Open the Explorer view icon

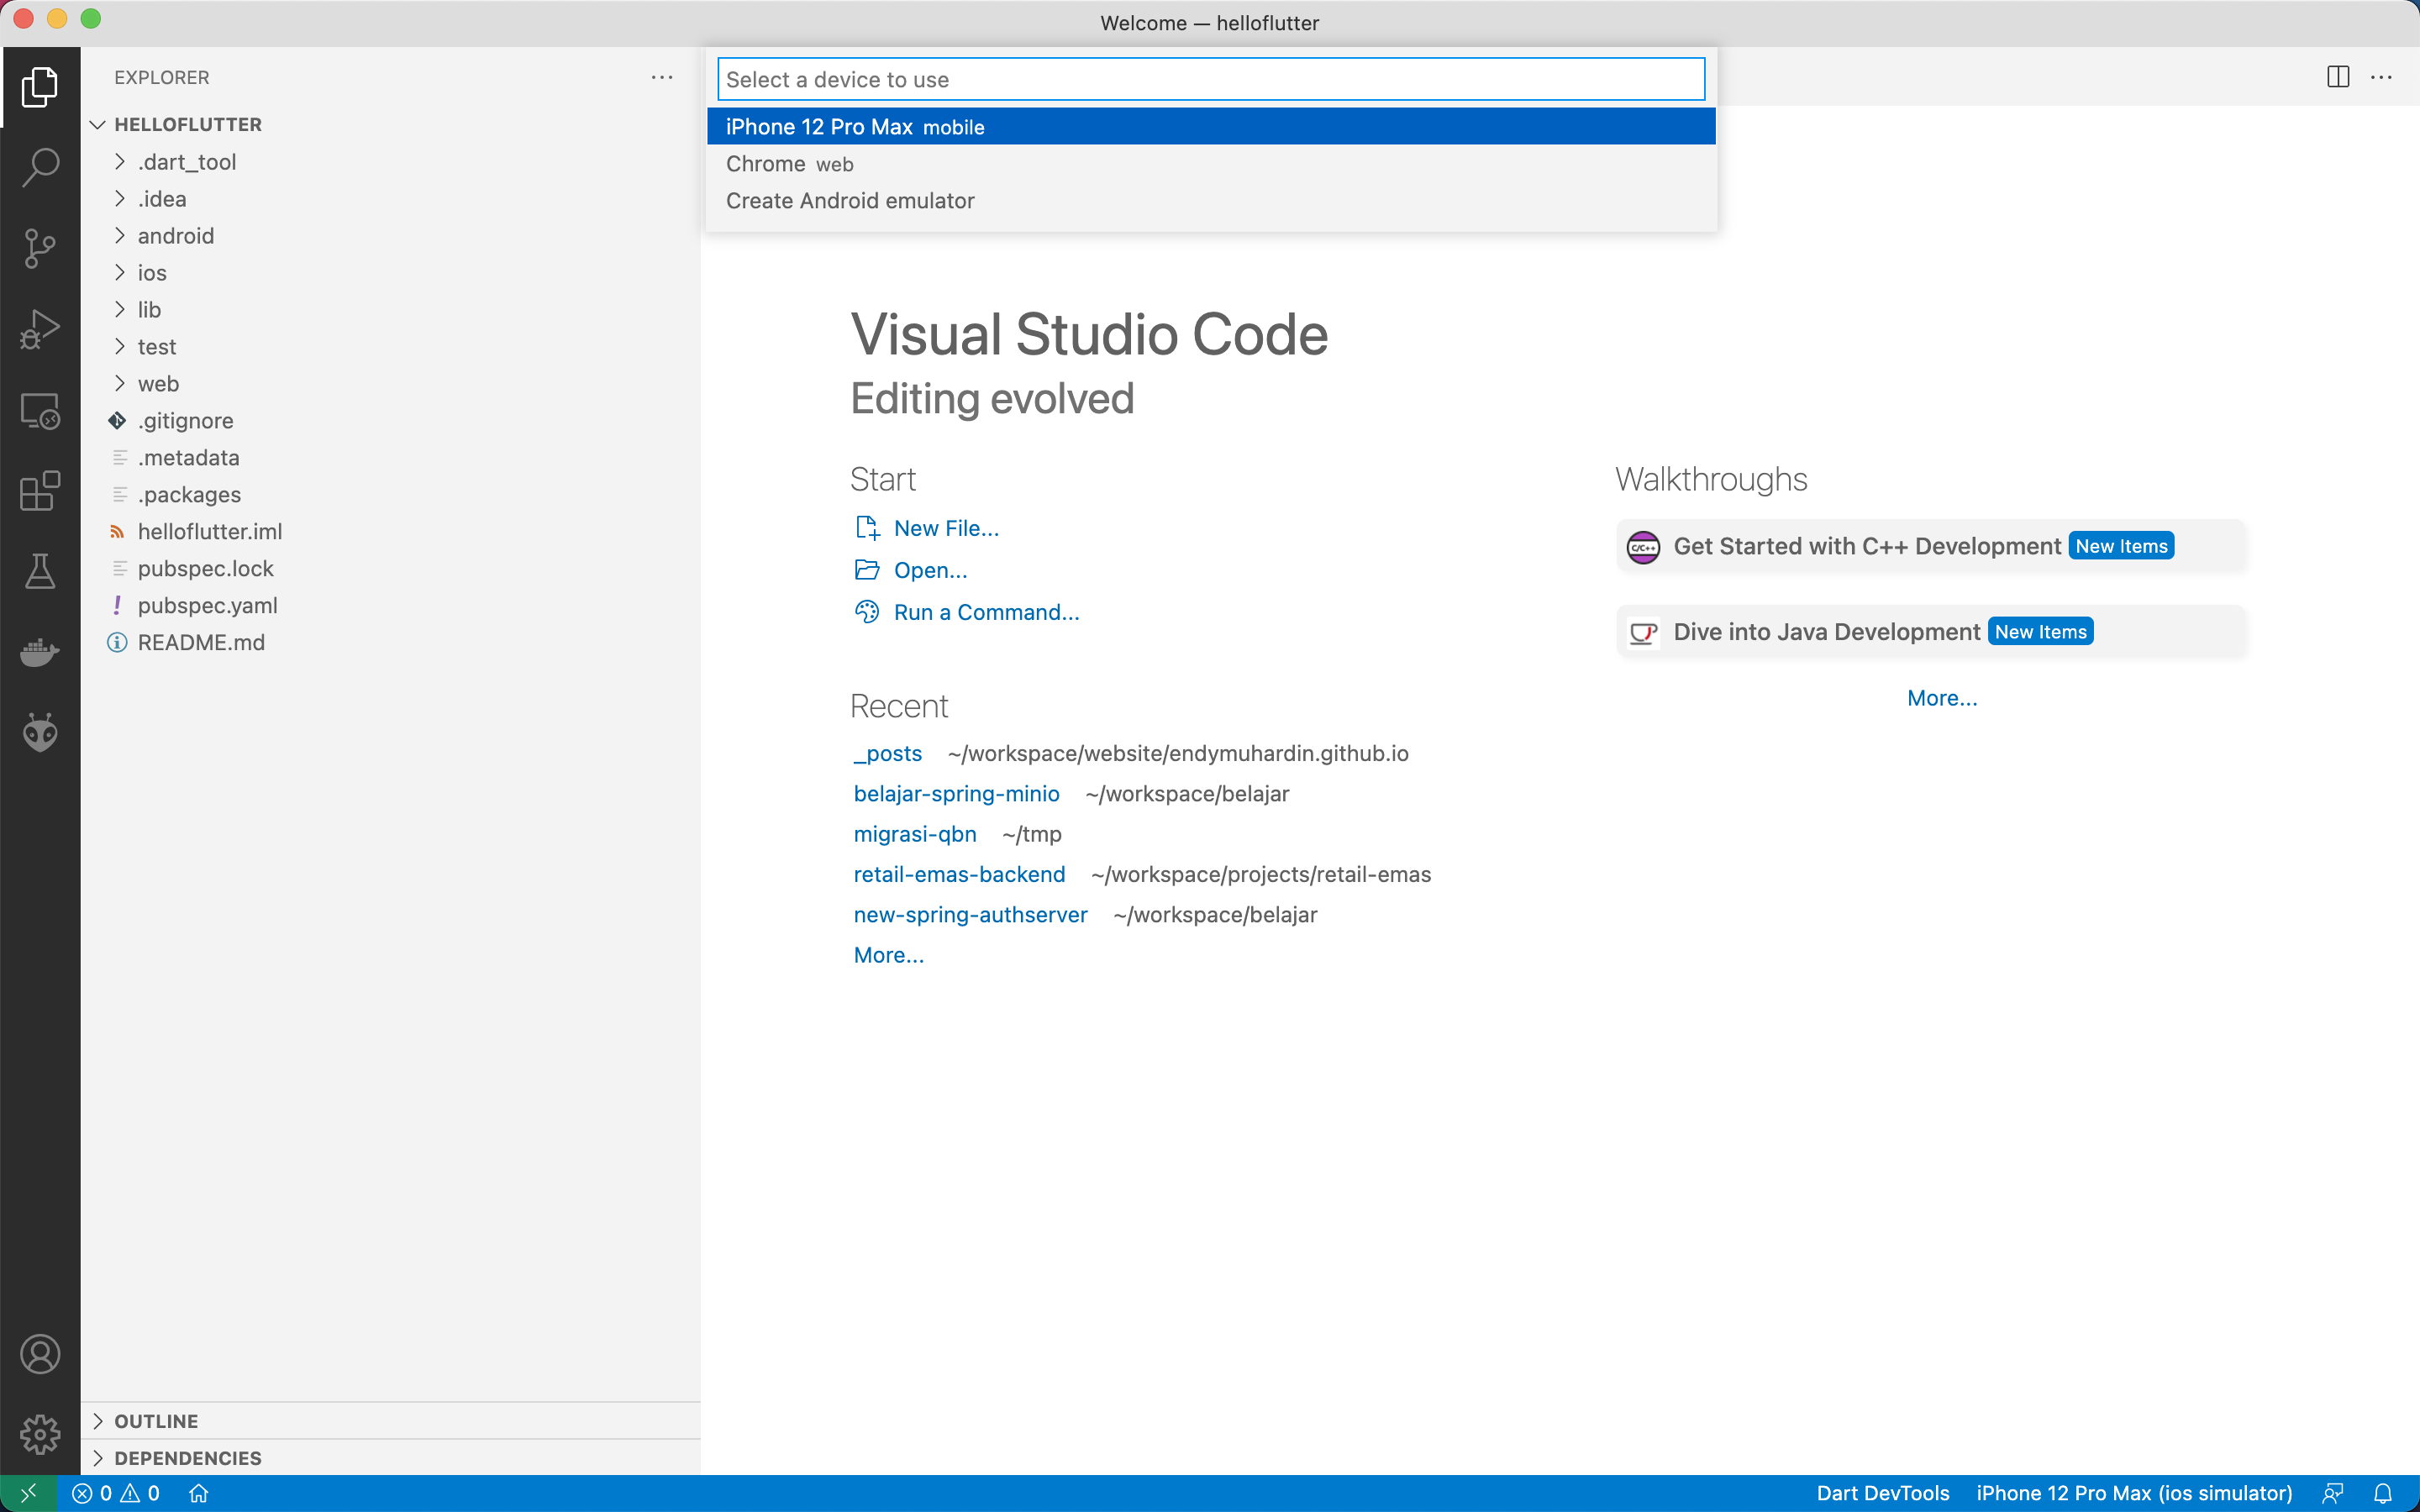point(40,87)
